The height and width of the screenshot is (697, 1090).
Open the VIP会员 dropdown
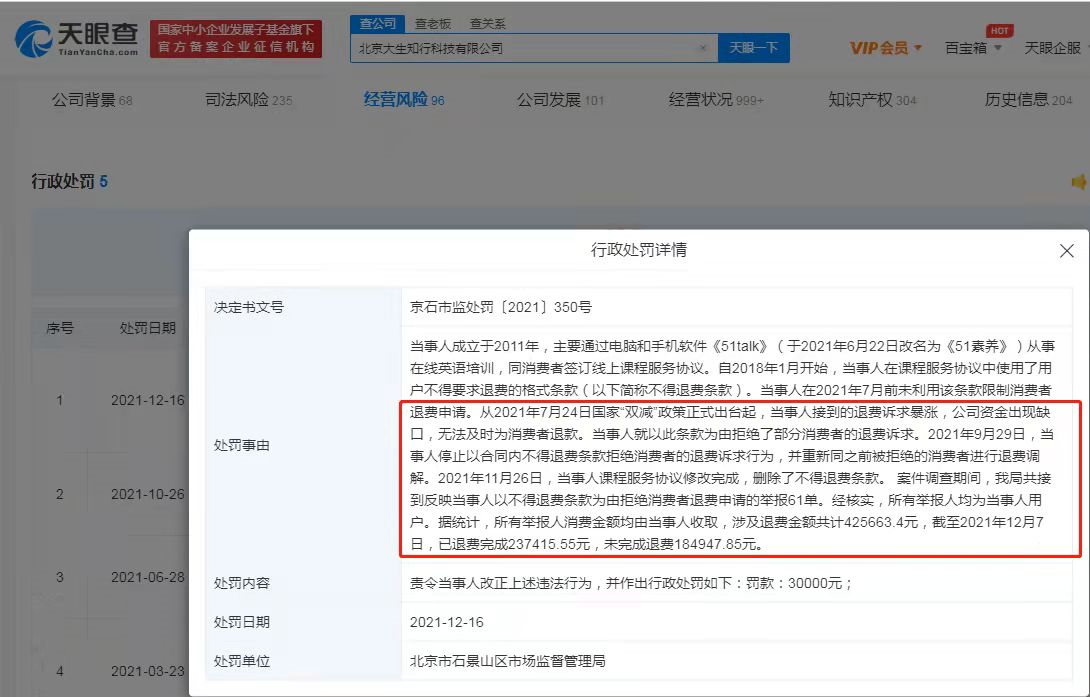886,48
